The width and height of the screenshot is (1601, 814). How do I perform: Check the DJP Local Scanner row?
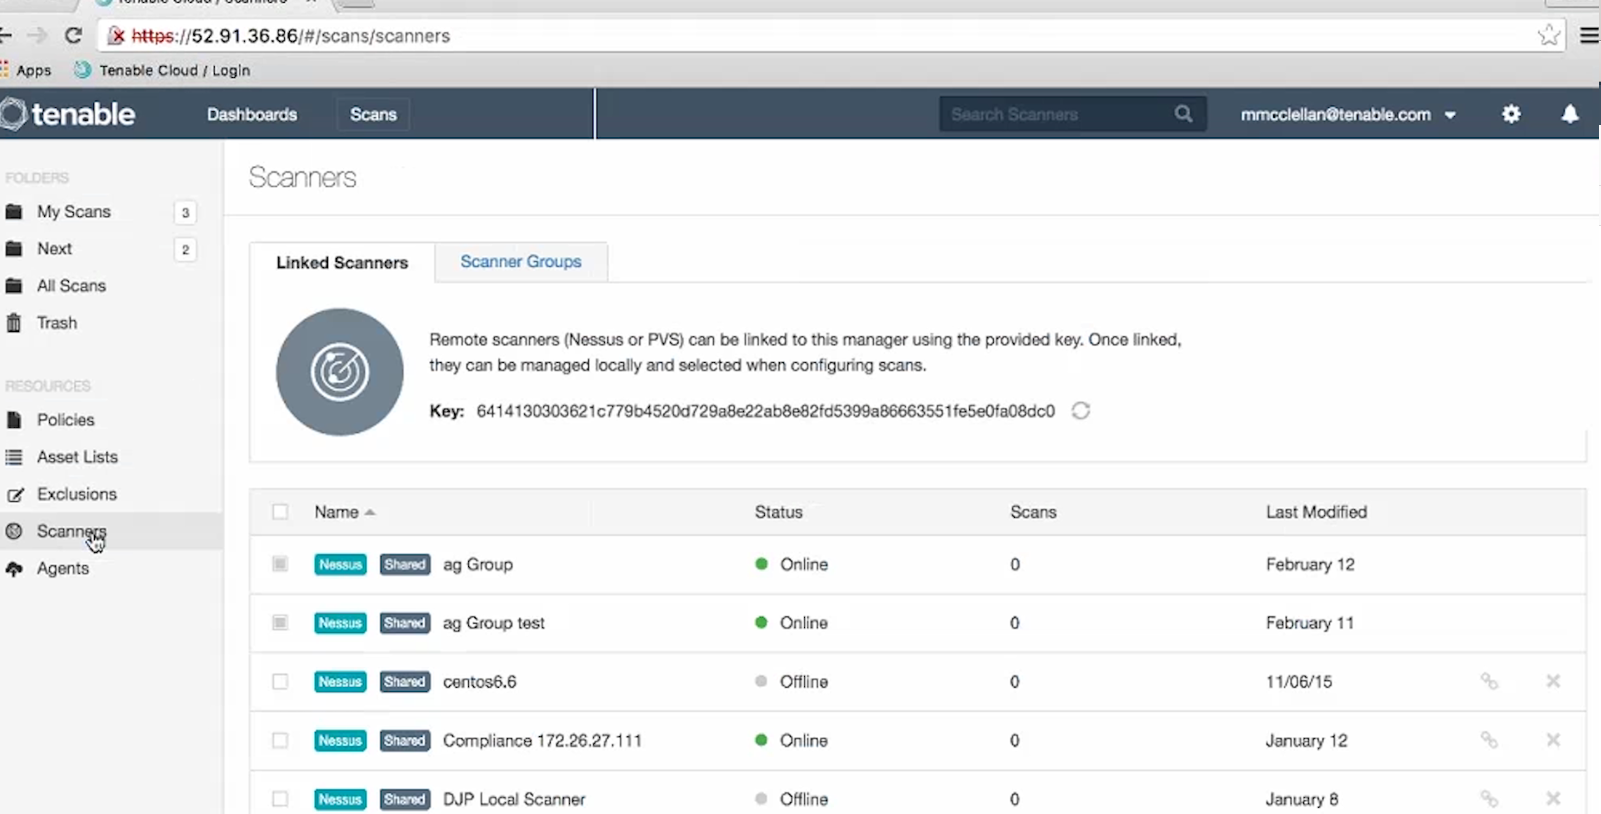[x=280, y=799]
